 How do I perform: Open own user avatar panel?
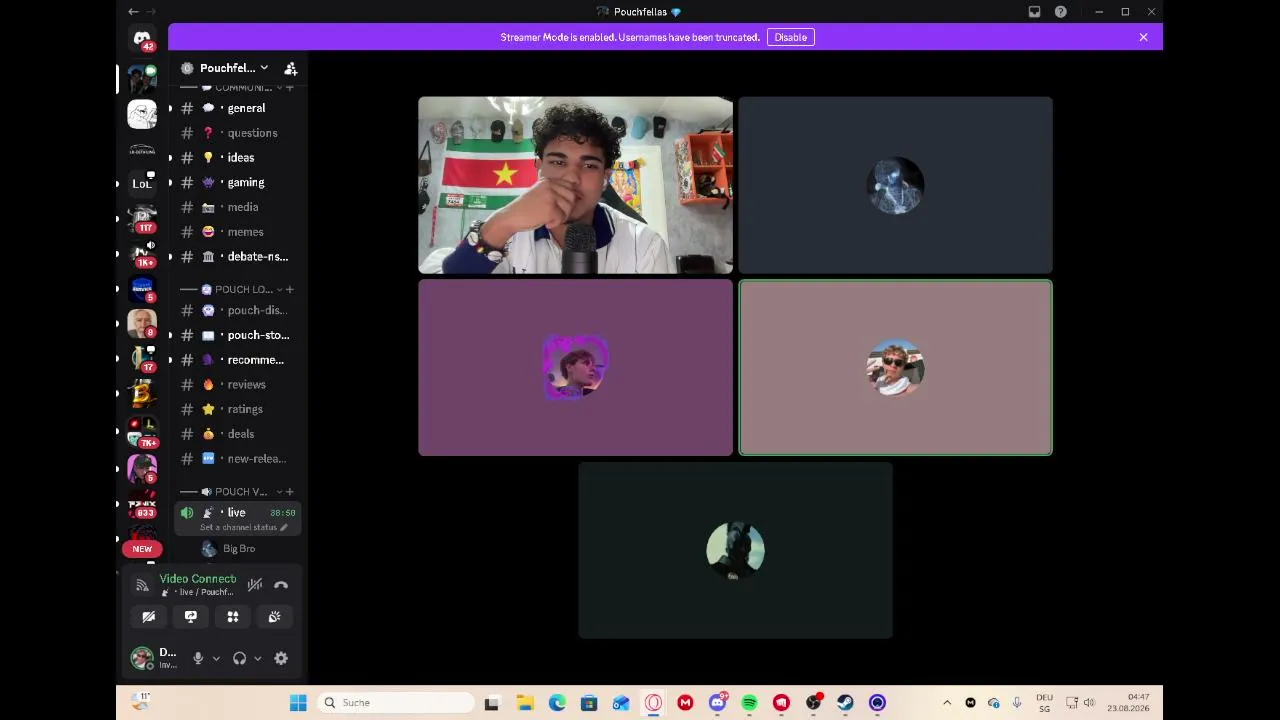pos(142,658)
